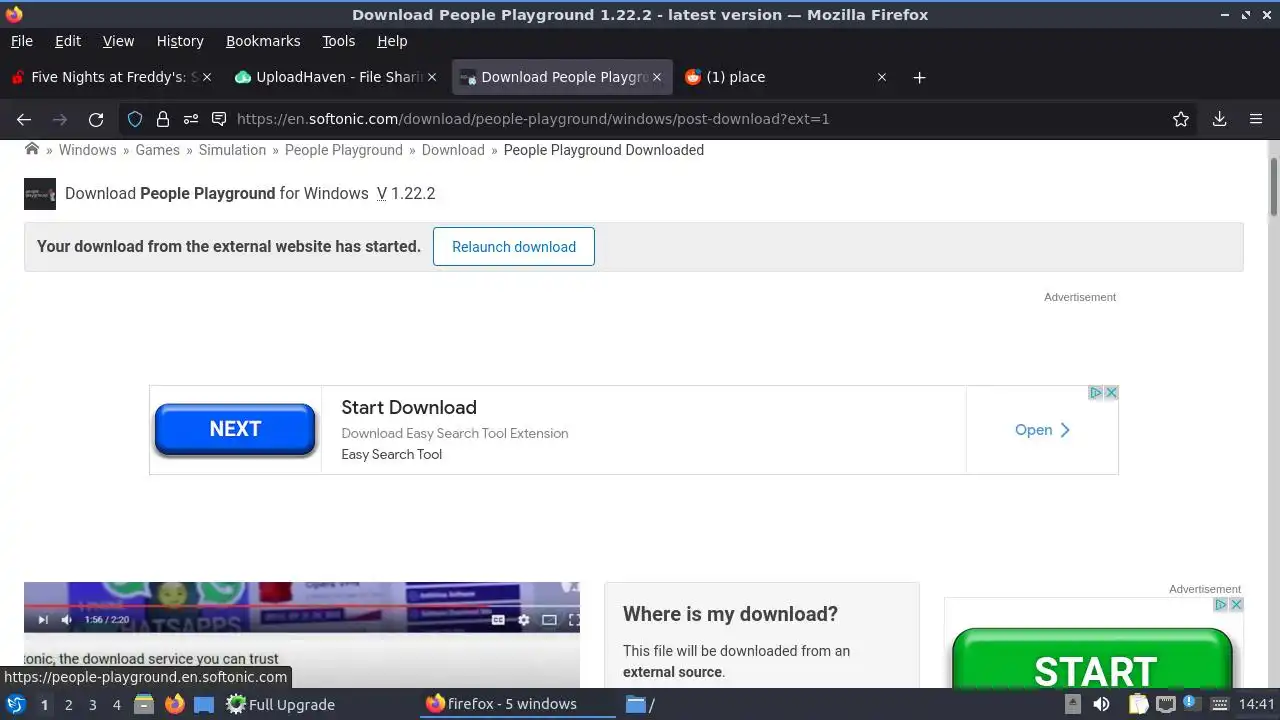Switch to the Five Nights at Freddy's tab

110,77
